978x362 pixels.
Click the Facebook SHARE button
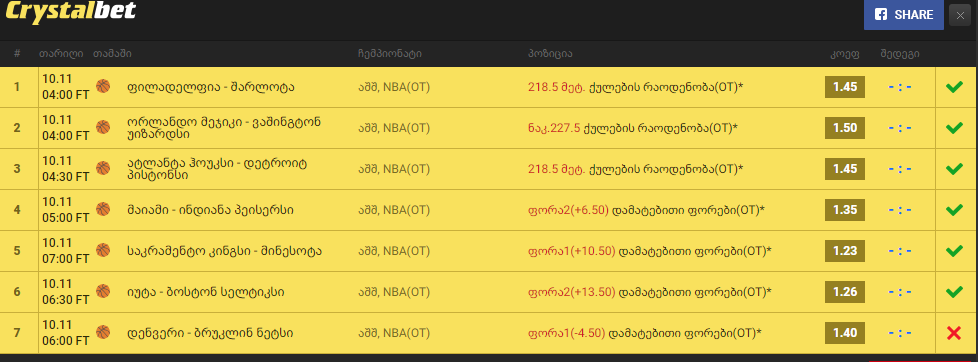(x=903, y=14)
